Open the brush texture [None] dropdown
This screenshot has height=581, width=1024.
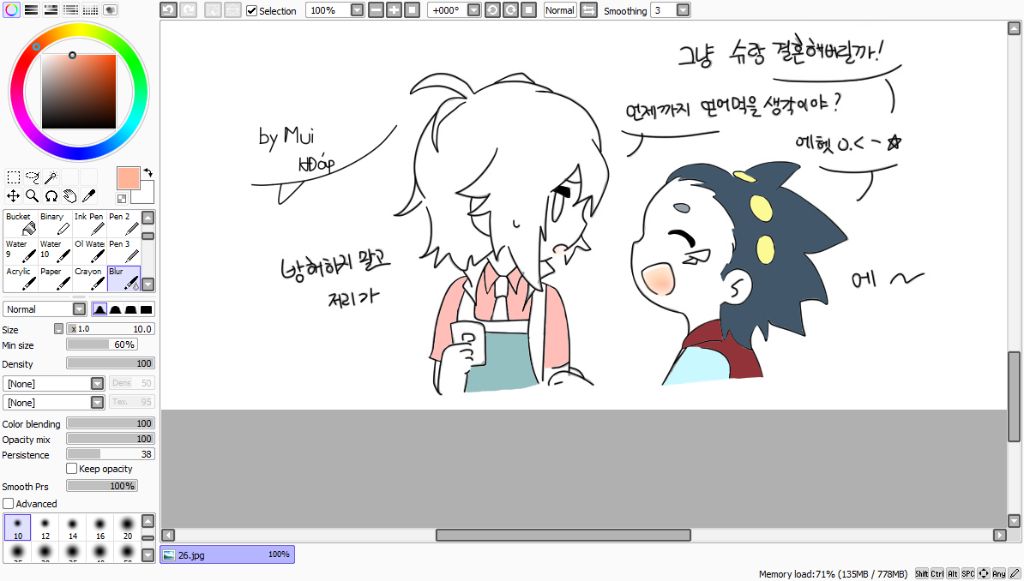click(54, 402)
